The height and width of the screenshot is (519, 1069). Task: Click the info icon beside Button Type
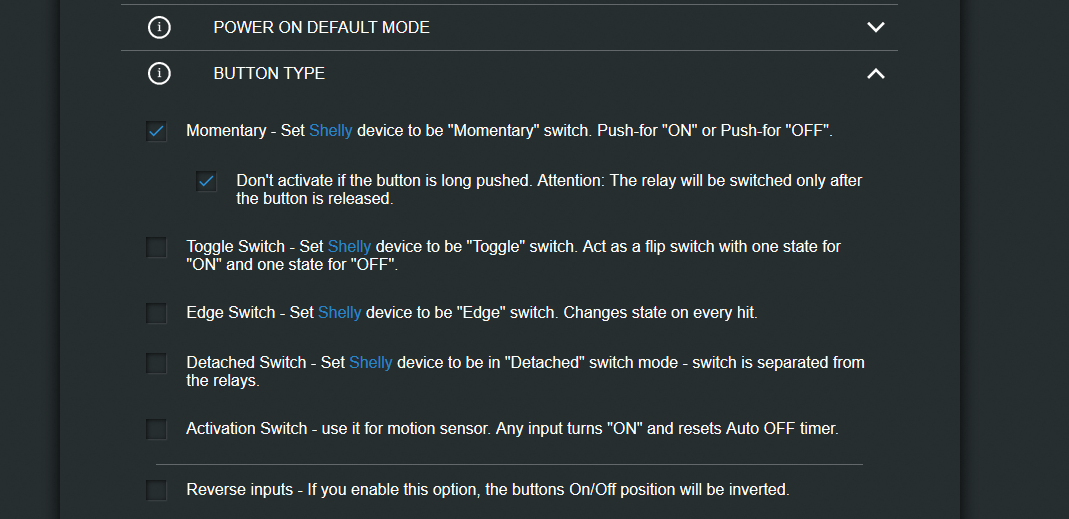(x=158, y=73)
